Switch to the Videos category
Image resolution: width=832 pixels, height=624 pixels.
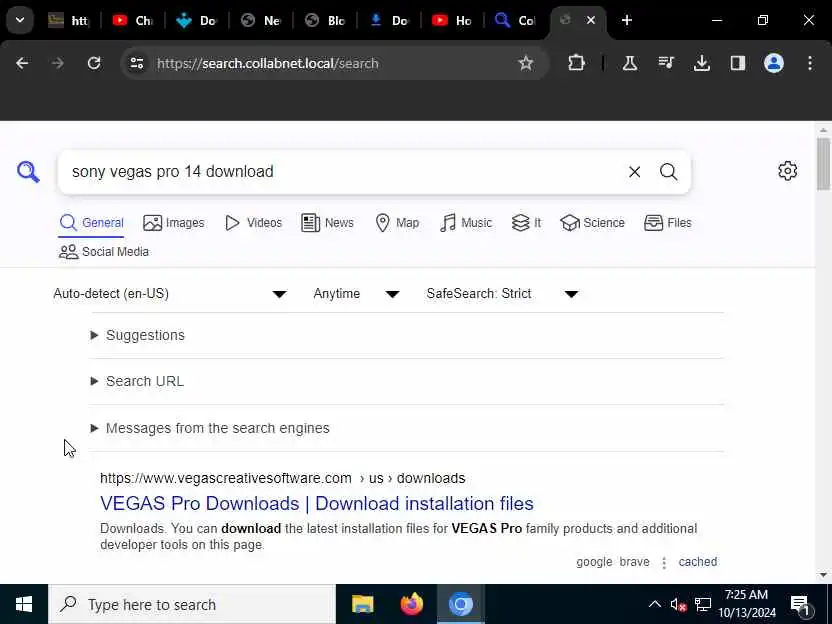254,223
